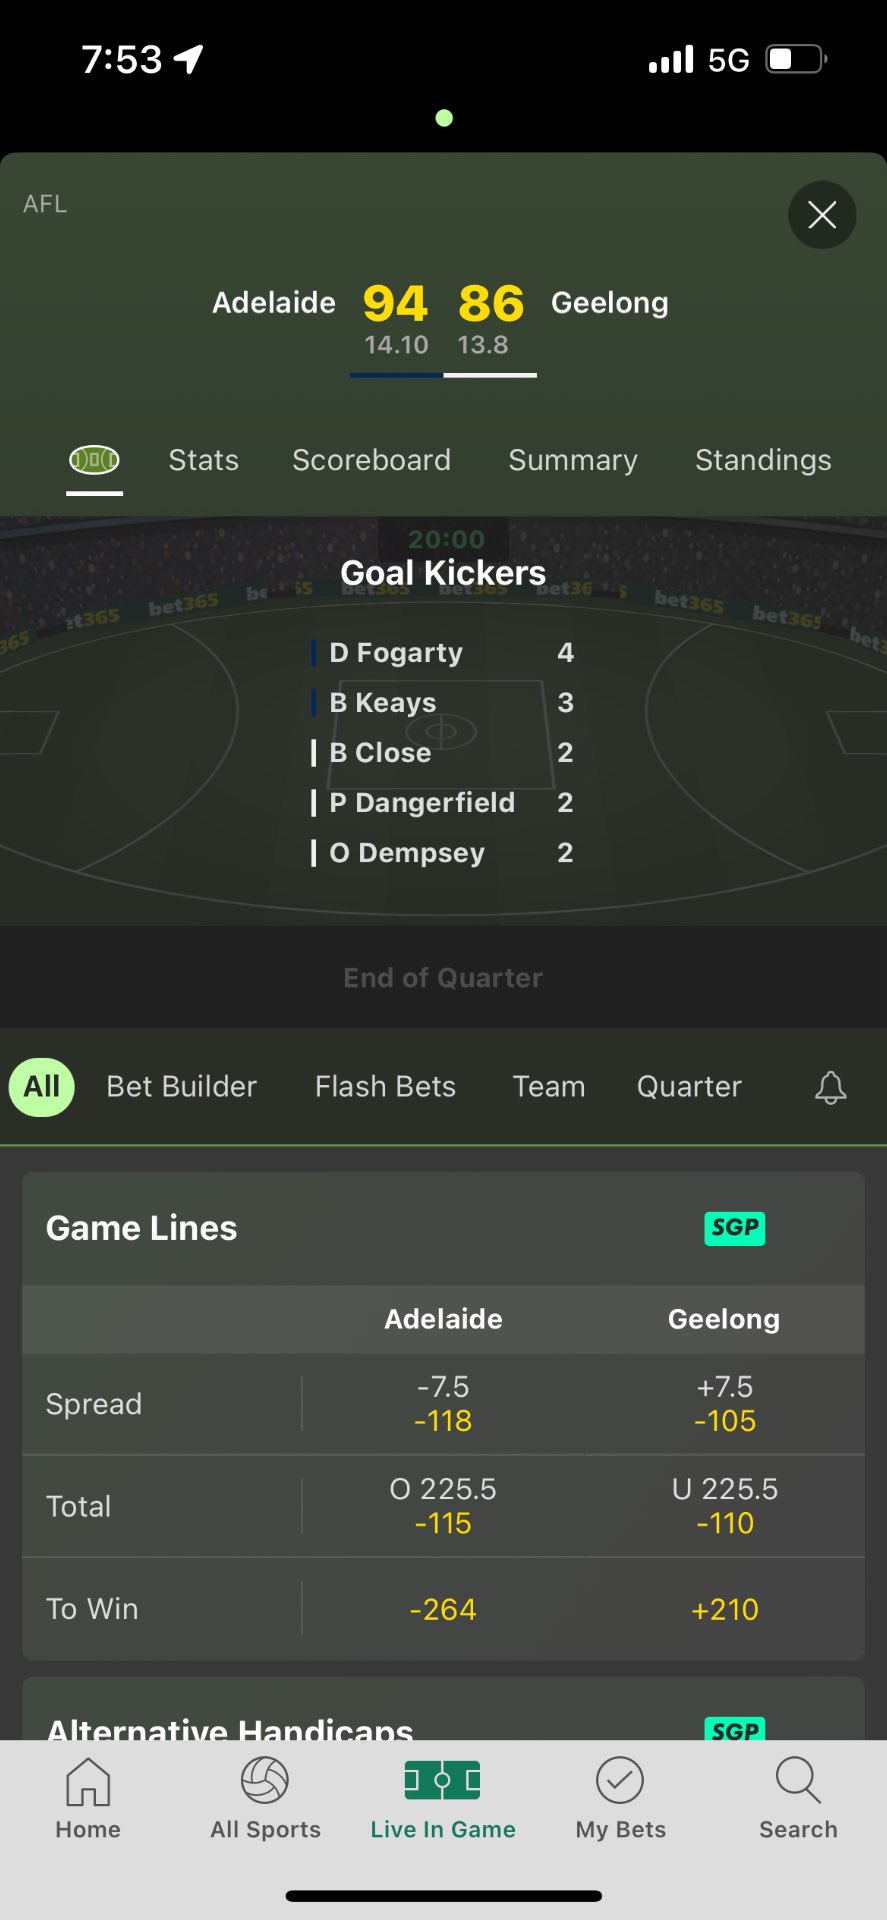
Task: Select Geelong to win at +210
Action: [725, 1609]
